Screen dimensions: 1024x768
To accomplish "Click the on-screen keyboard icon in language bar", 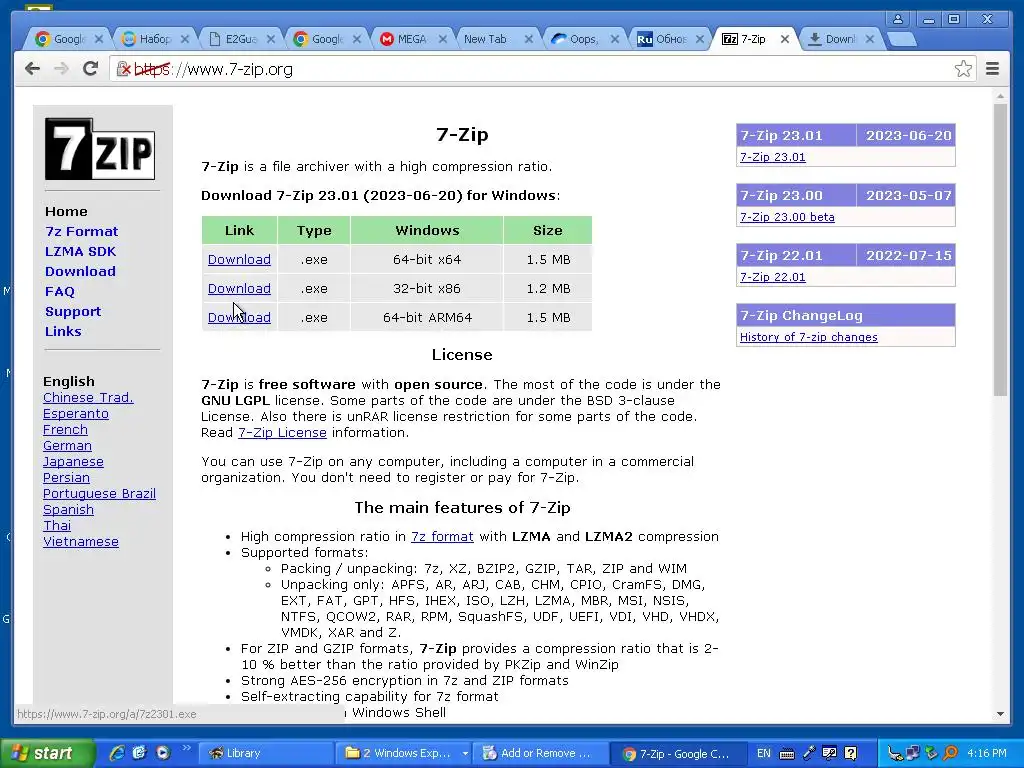I will [787, 754].
